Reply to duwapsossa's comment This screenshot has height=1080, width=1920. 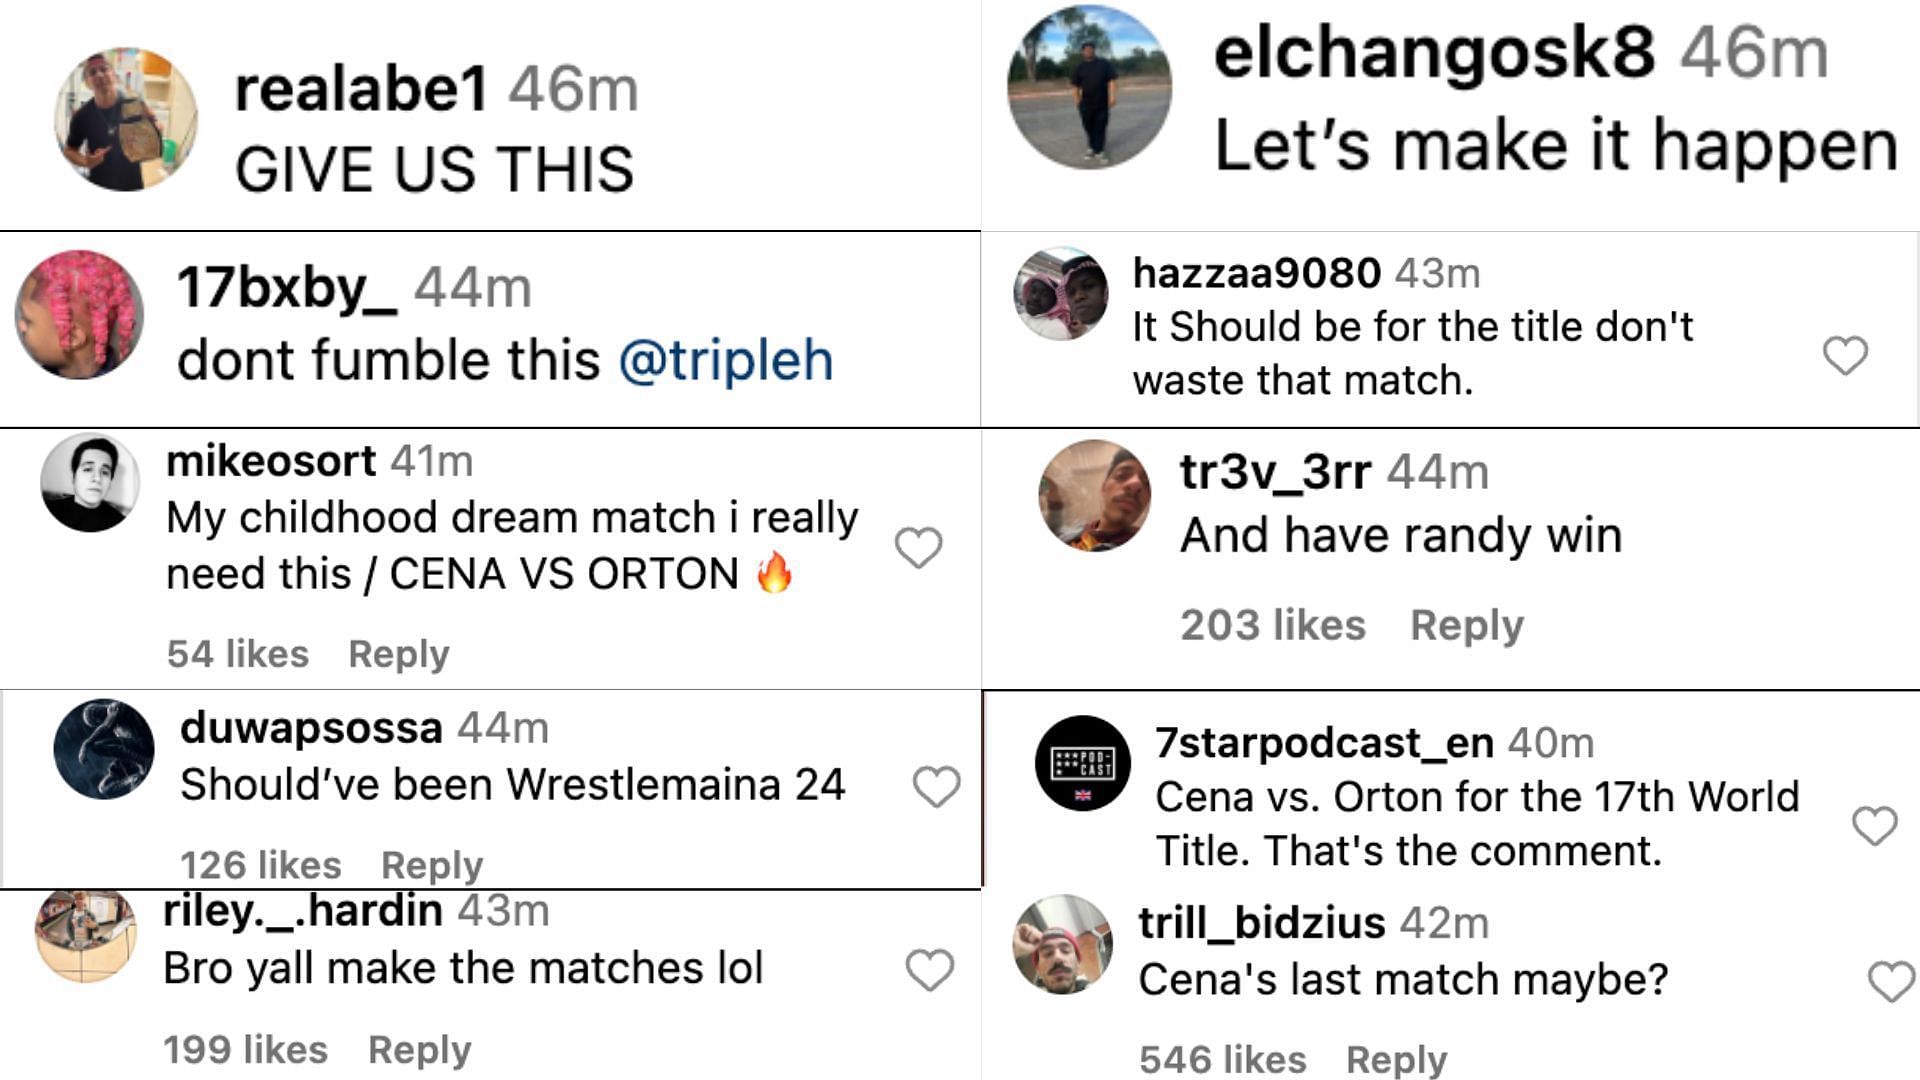[432, 865]
